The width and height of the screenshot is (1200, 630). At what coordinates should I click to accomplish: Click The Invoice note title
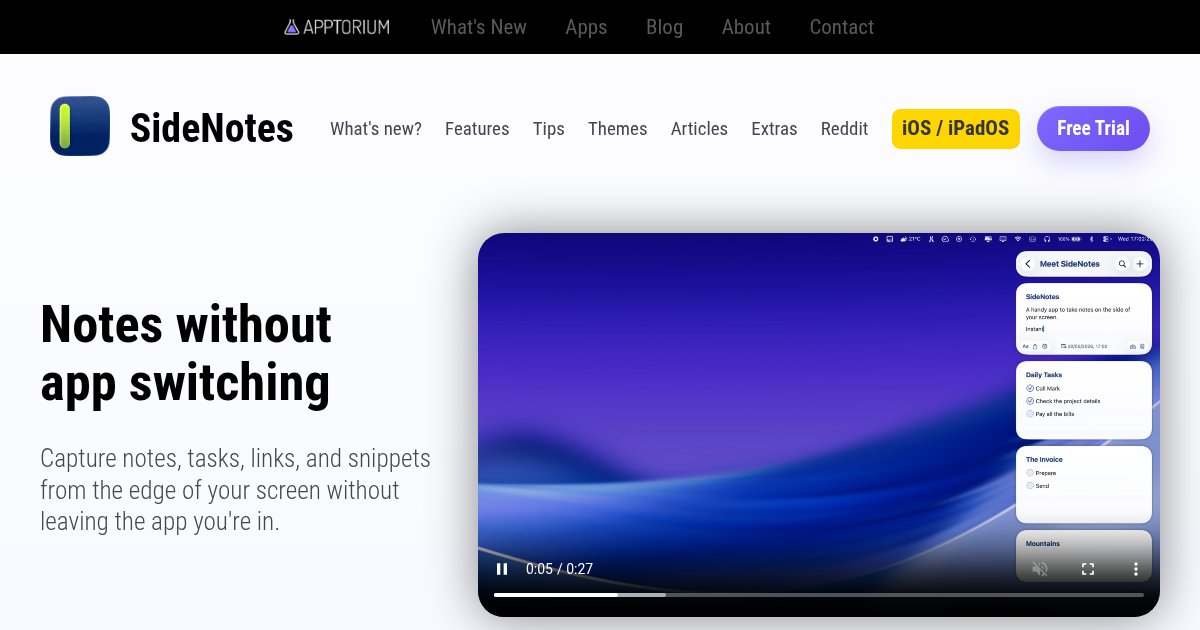[x=1044, y=460]
